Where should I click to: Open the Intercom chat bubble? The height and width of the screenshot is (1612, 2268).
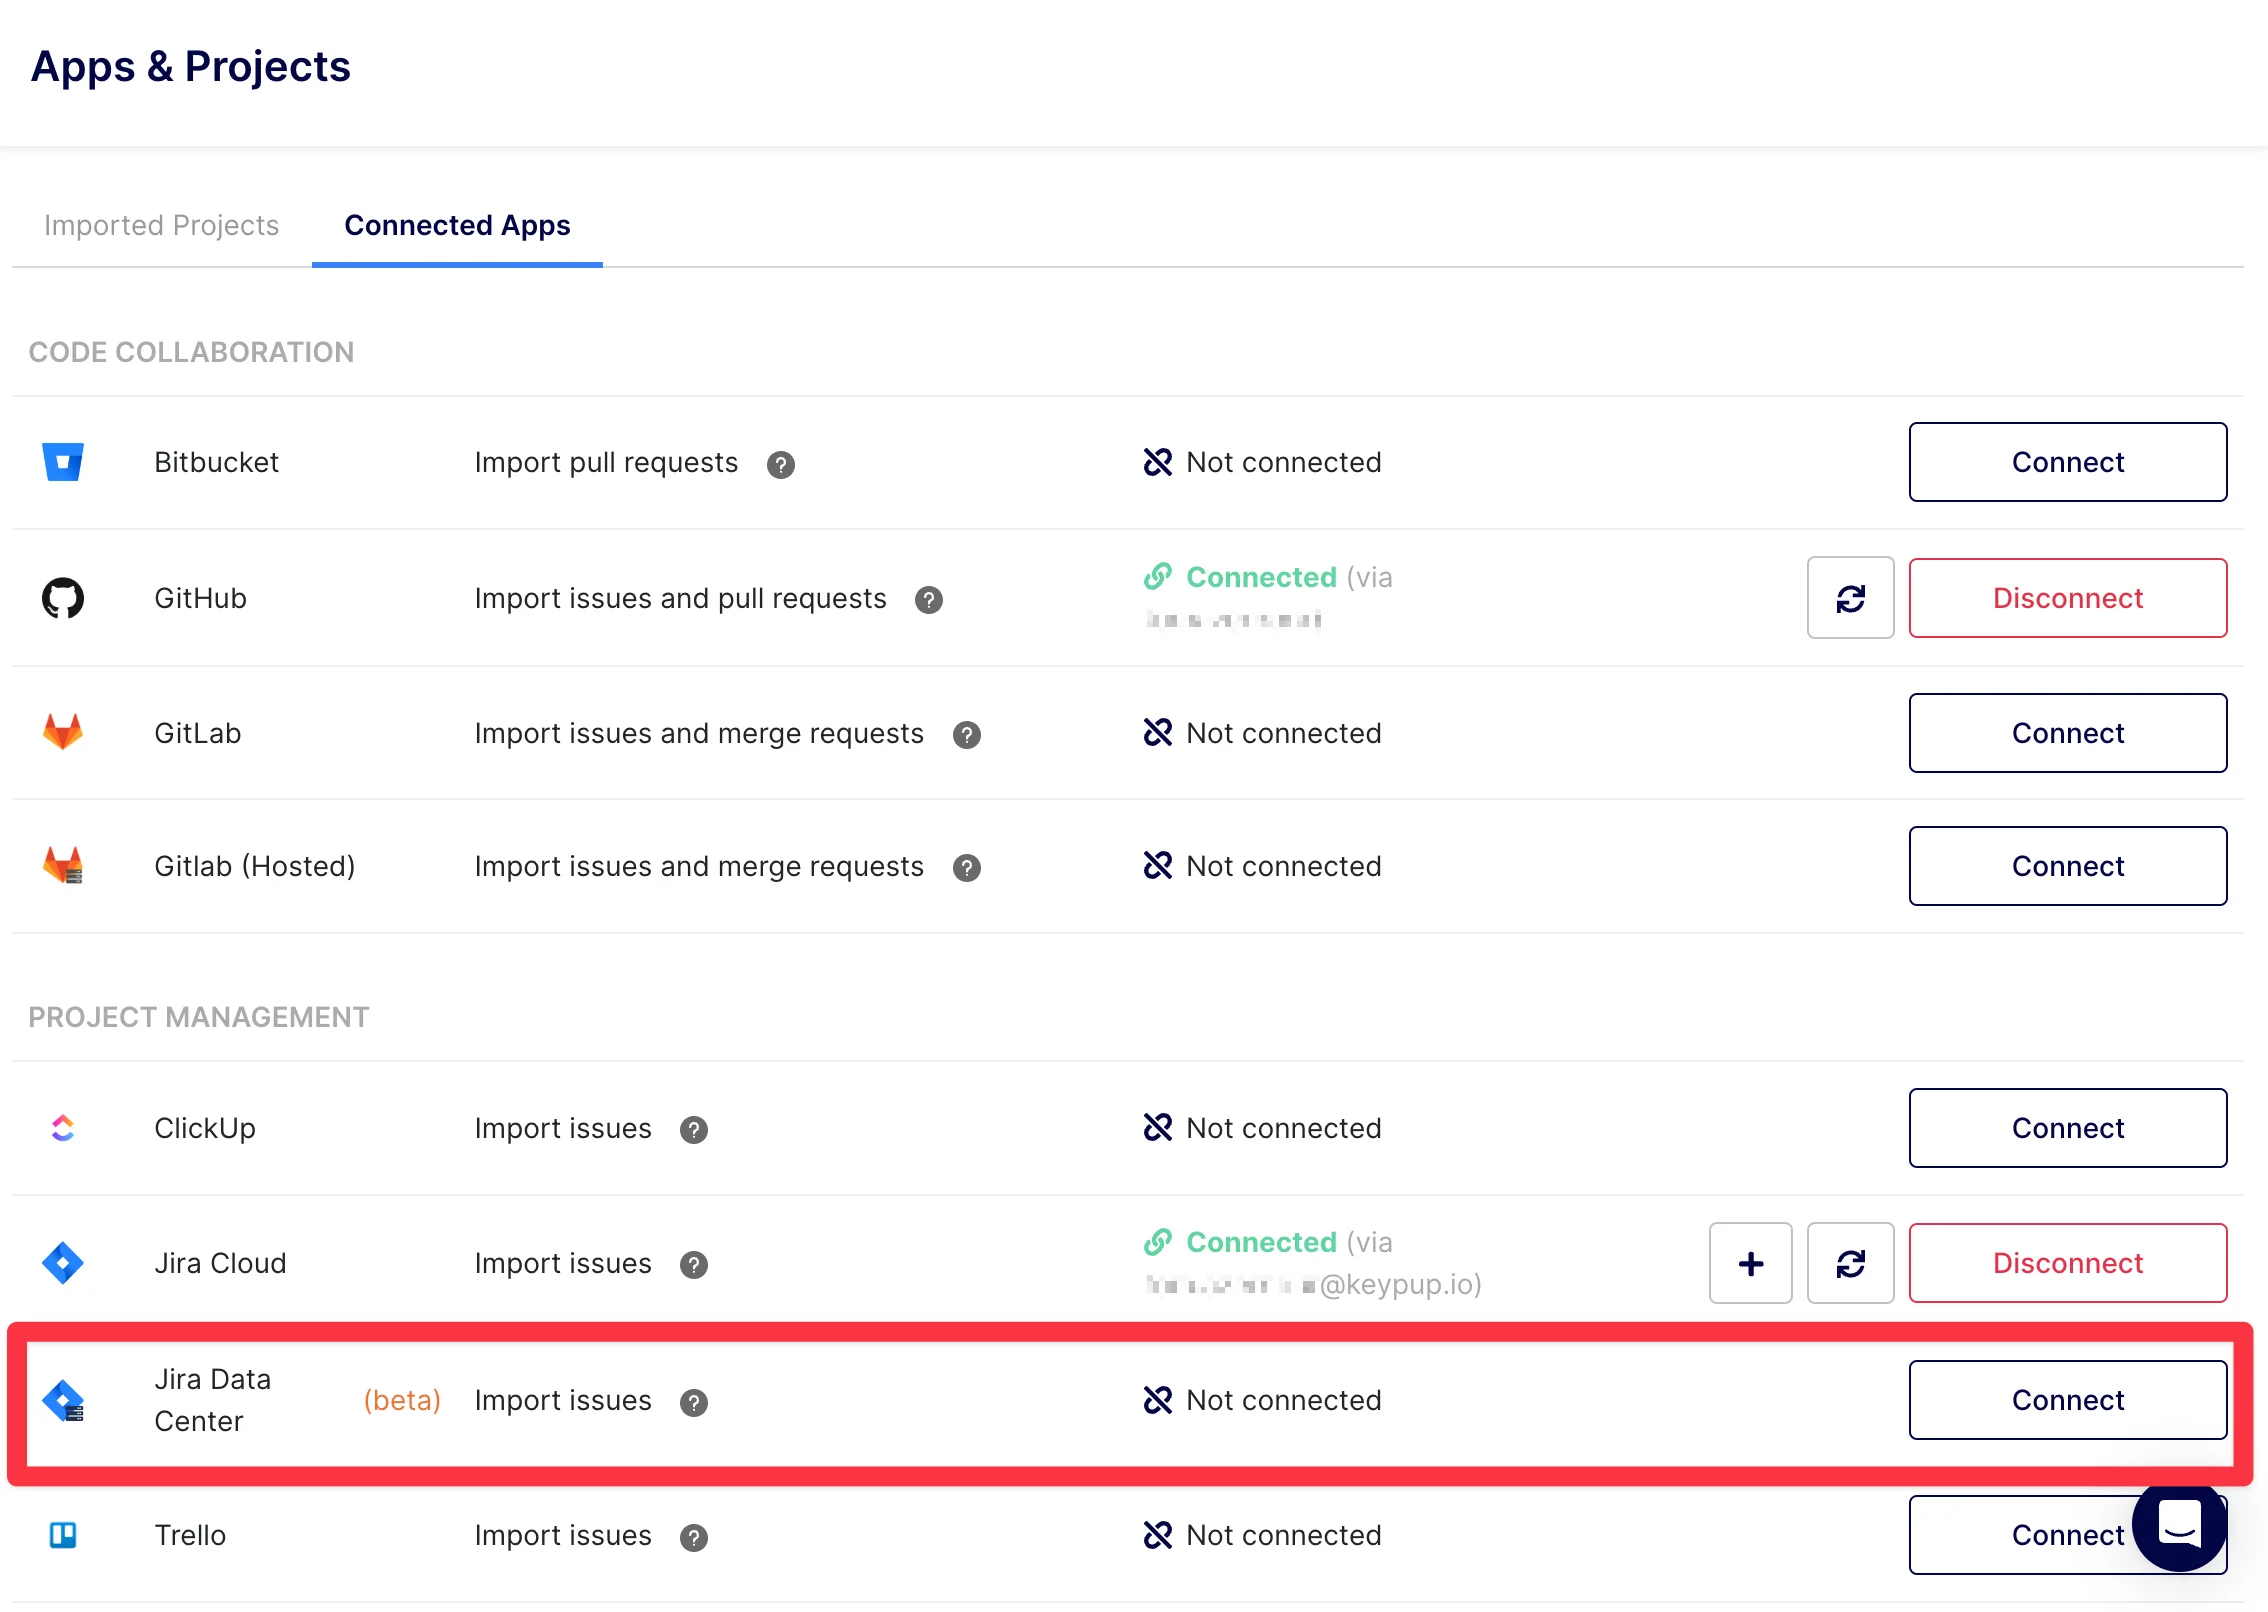point(2178,1531)
